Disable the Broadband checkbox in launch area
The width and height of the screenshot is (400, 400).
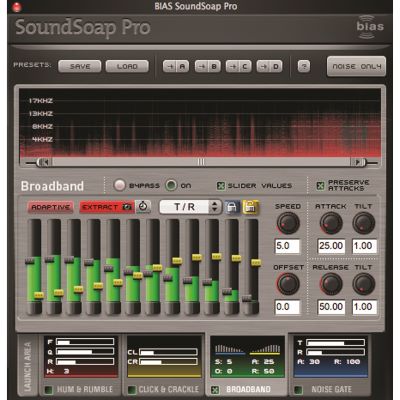pyautogui.click(x=215, y=389)
